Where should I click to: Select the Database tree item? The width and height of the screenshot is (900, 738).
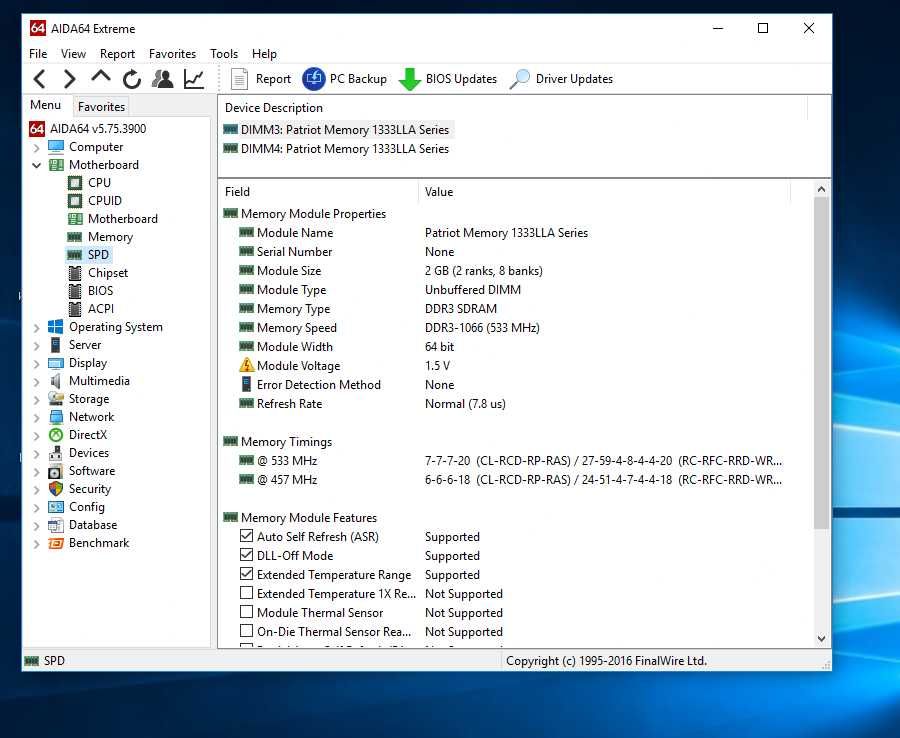pyautogui.click(x=92, y=525)
